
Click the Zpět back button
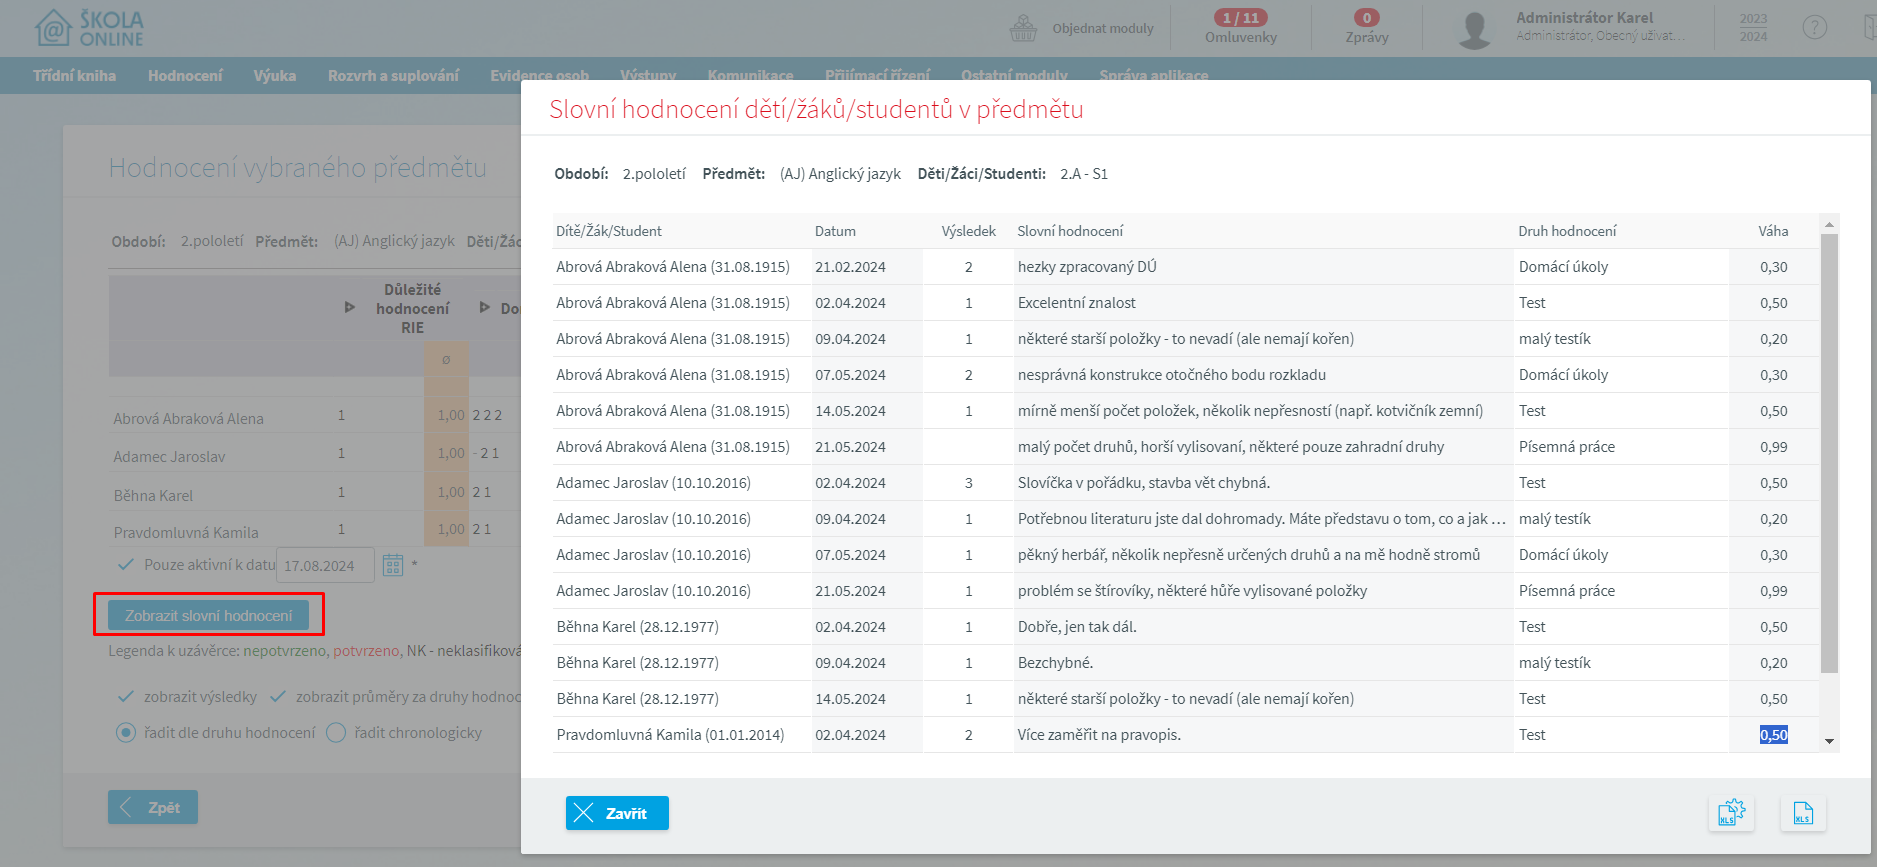(x=153, y=807)
